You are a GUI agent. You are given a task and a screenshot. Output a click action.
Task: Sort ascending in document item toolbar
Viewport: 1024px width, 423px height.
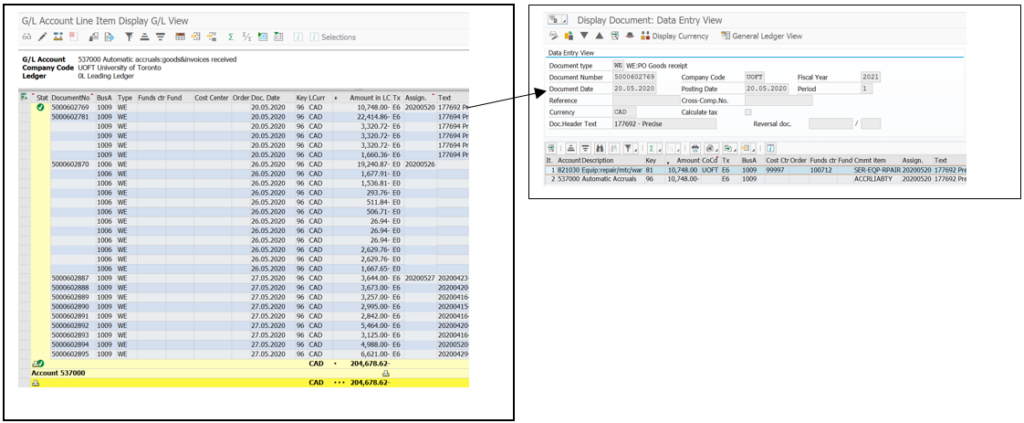click(x=571, y=149)
